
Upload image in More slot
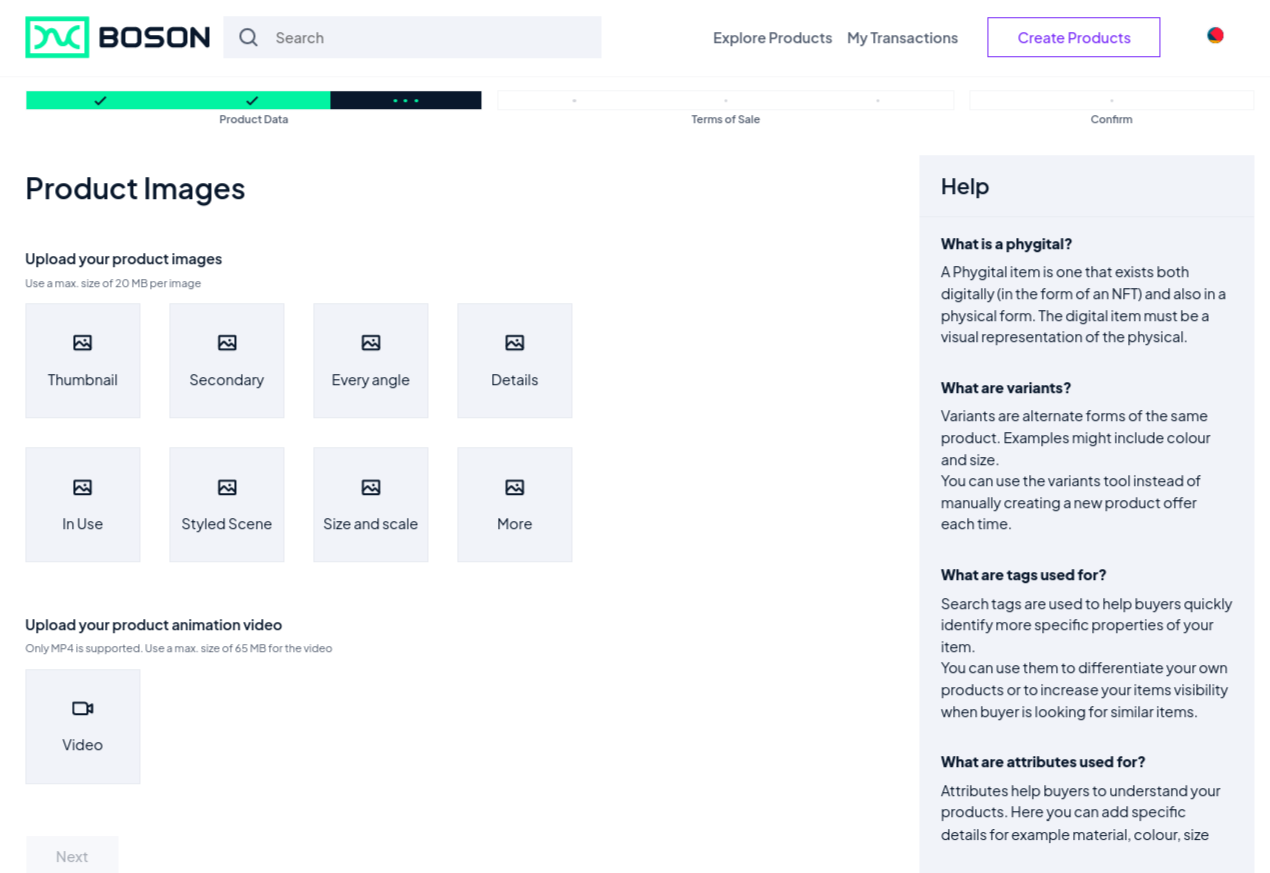(515, 505)
